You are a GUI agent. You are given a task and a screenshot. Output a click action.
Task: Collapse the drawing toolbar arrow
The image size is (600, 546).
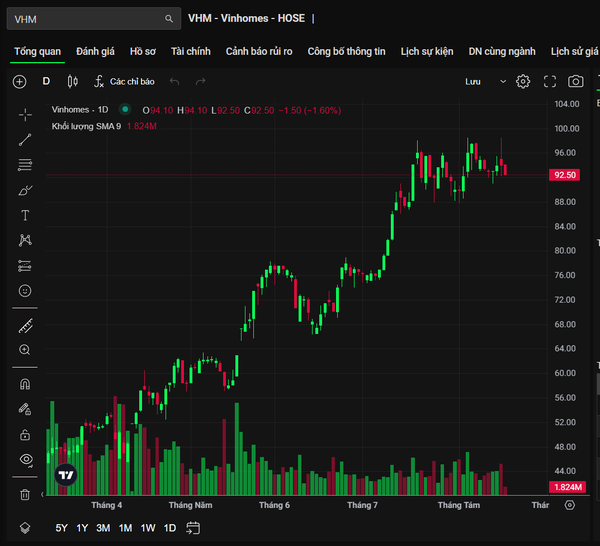point(42,494)
